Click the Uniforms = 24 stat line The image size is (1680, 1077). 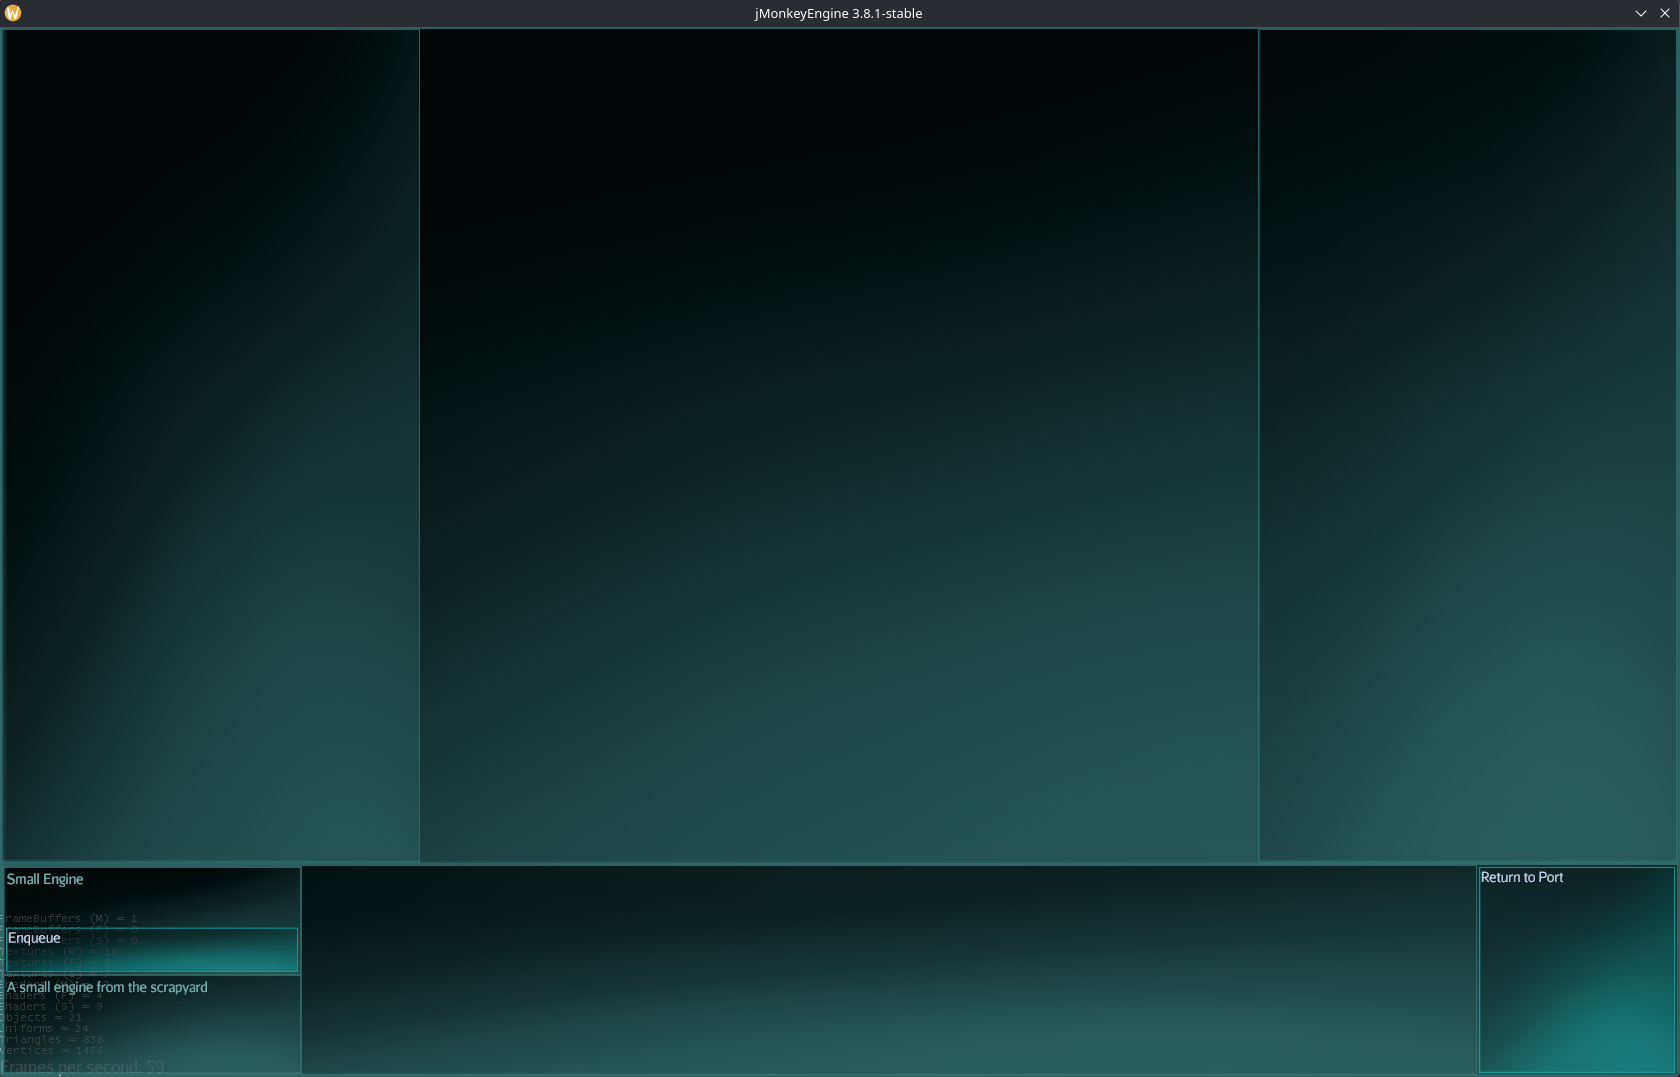(45, 1028)
